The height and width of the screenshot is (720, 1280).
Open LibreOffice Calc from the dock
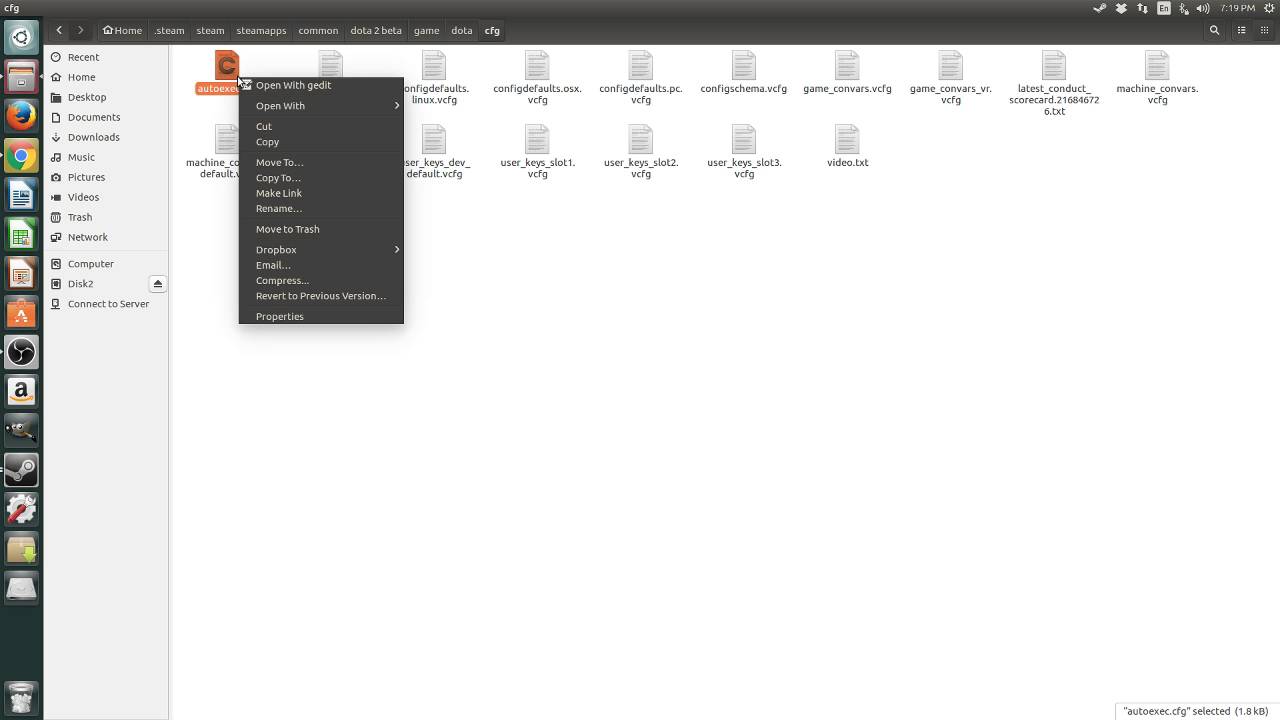[x=21, y=234]
